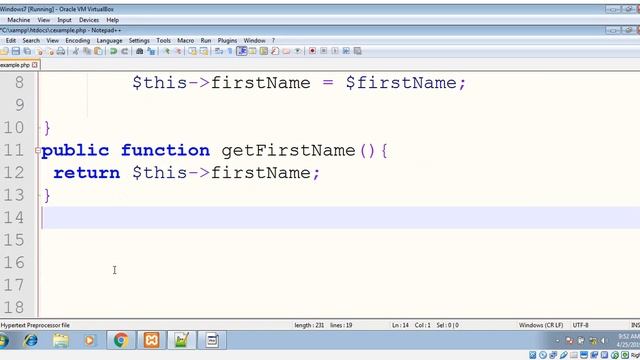
Task: Click 'return' keyword on line 12
Action: tap(87, 173)
